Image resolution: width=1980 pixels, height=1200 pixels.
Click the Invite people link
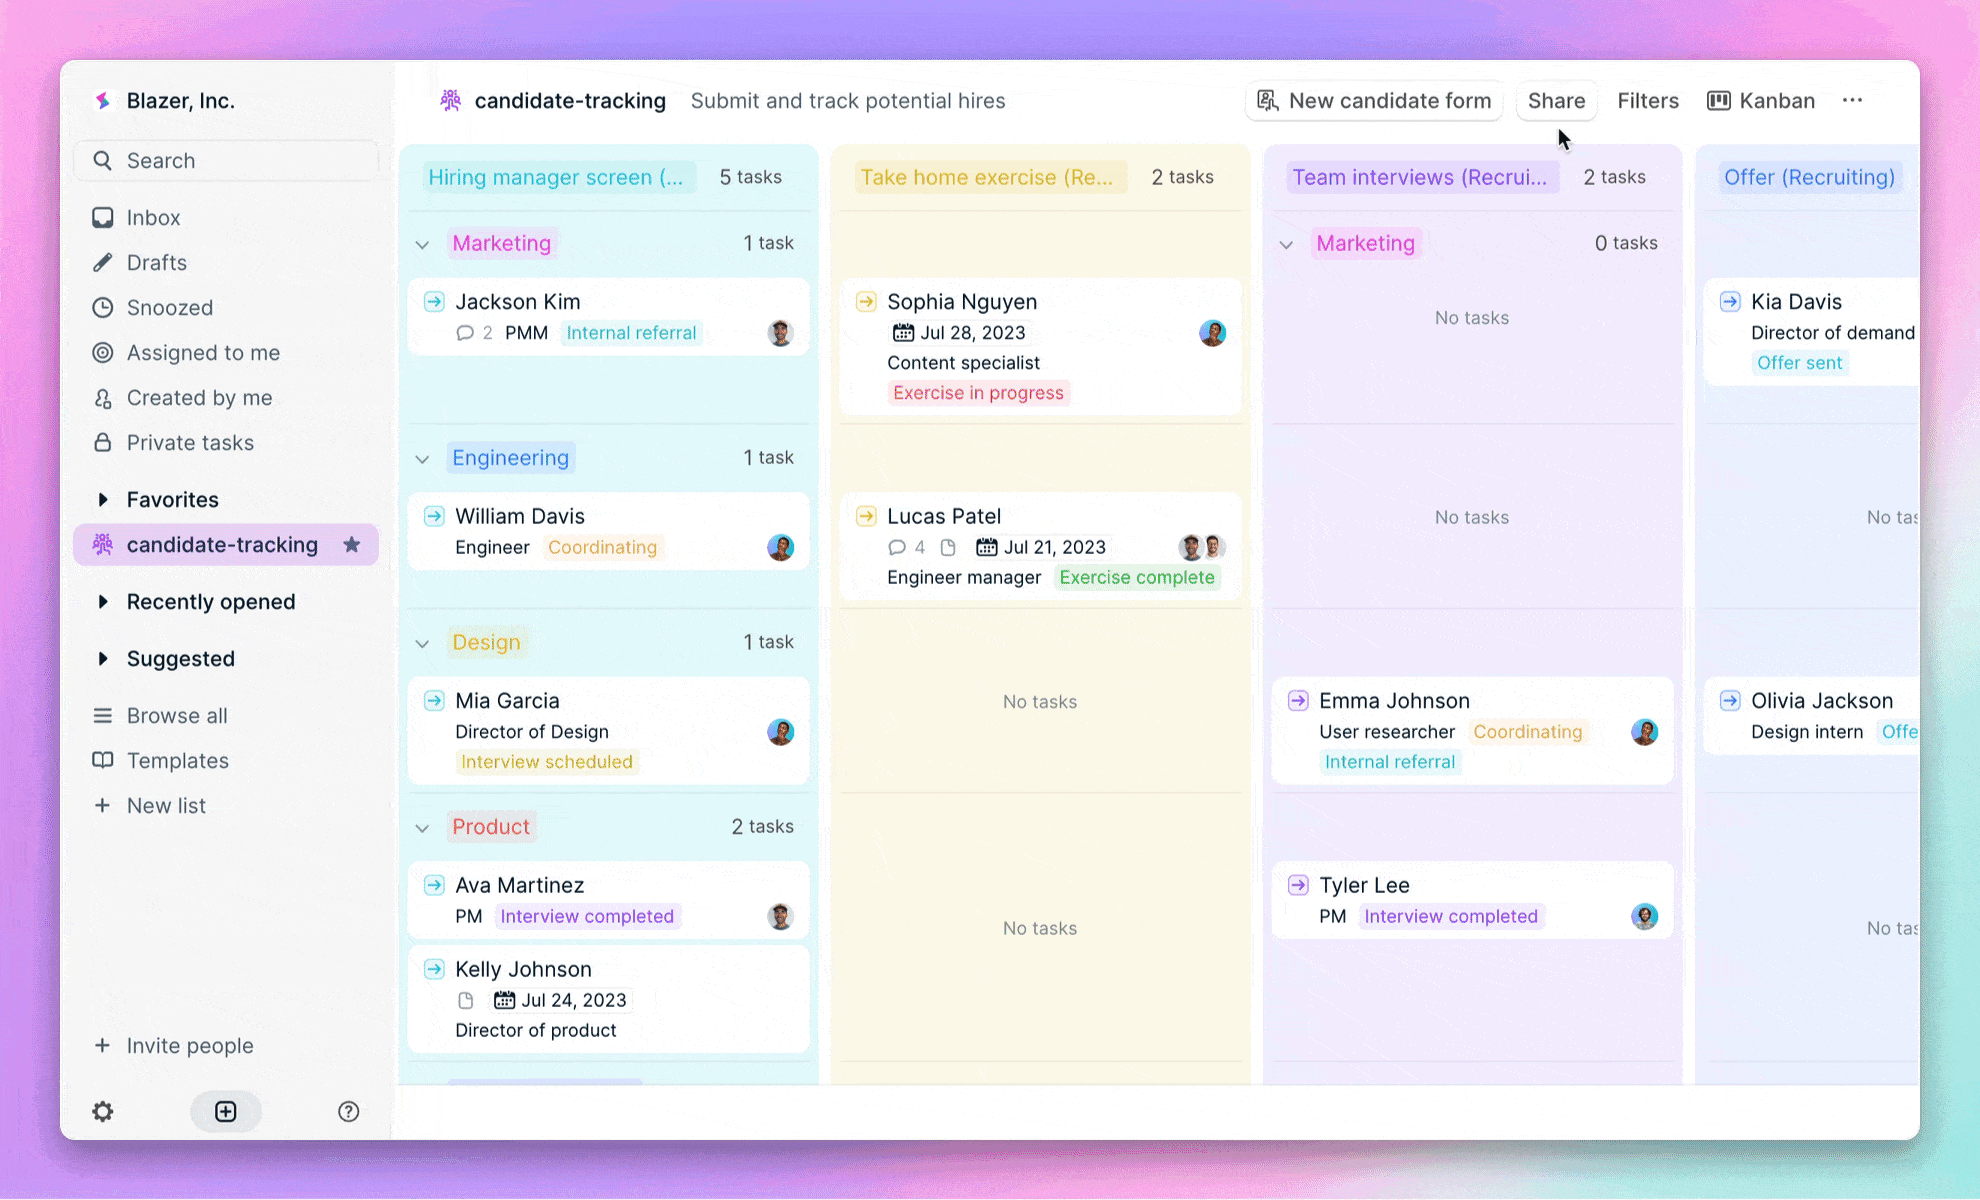point(190,1044)
